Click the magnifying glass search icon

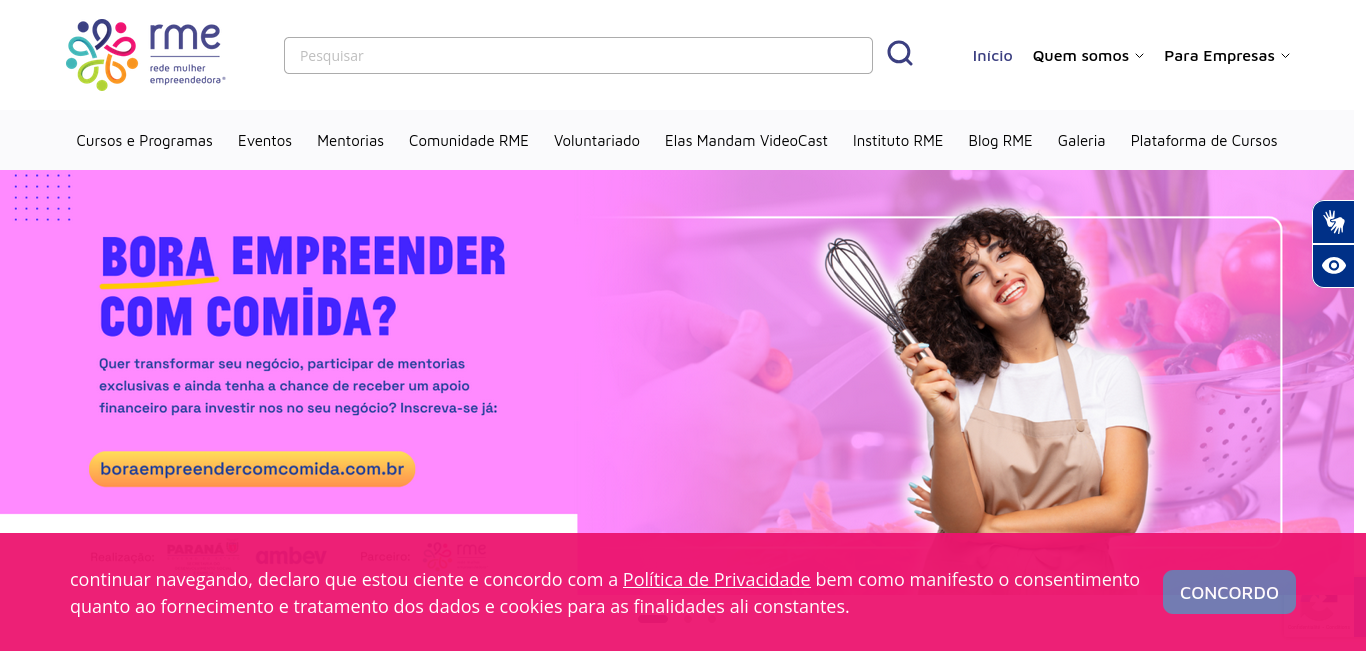pos(900,54)
